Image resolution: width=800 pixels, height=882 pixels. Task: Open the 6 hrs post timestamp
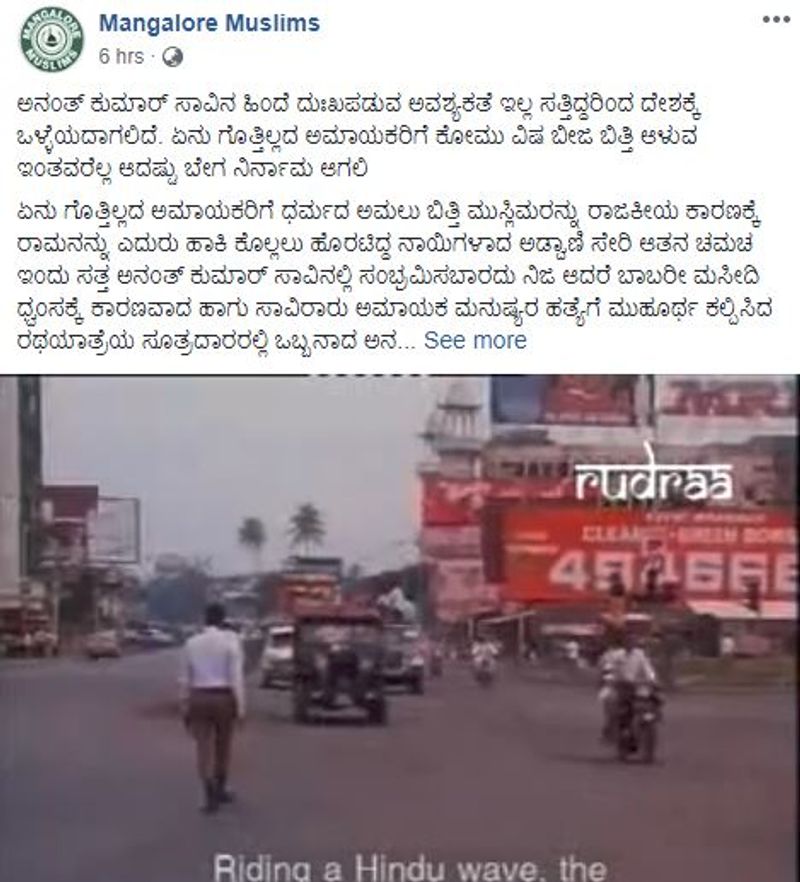pyautogui.click(x=122, y=57)
